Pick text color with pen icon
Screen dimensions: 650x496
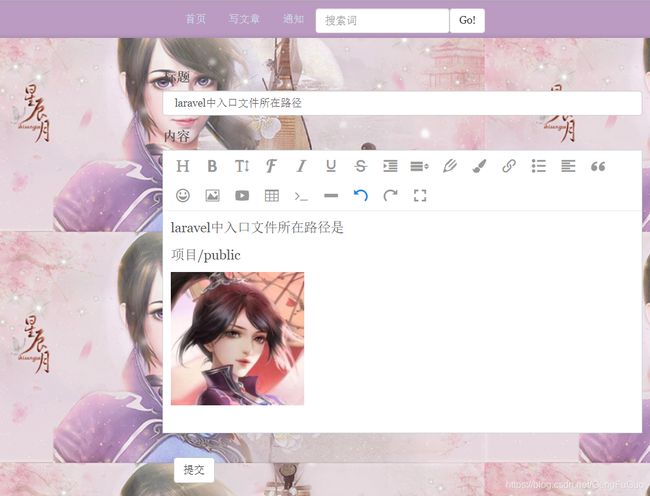(x=450, y=166)
